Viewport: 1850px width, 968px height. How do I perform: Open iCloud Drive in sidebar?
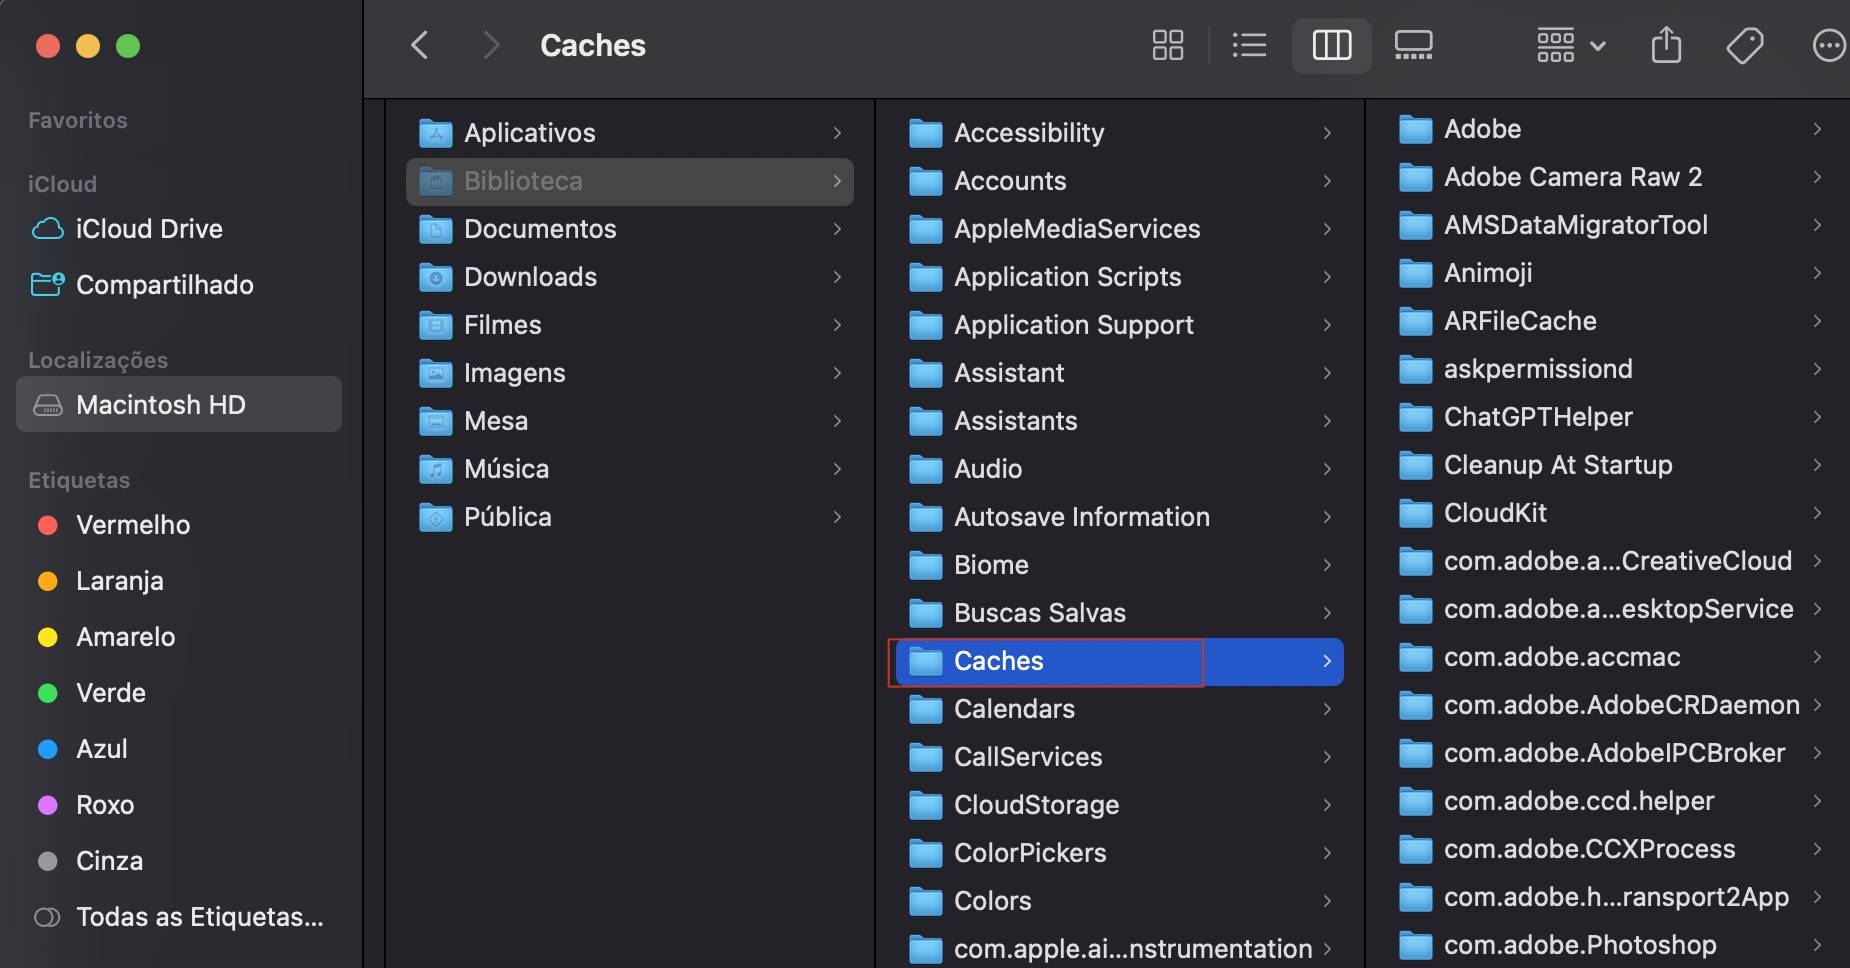tap(149, 229)
